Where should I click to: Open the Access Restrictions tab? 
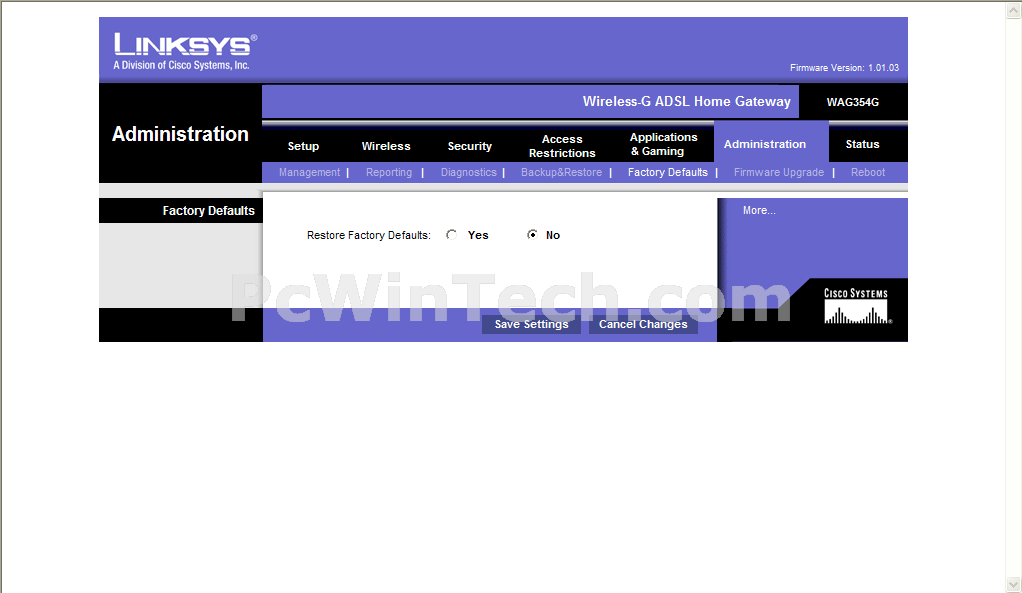(562, 146)
